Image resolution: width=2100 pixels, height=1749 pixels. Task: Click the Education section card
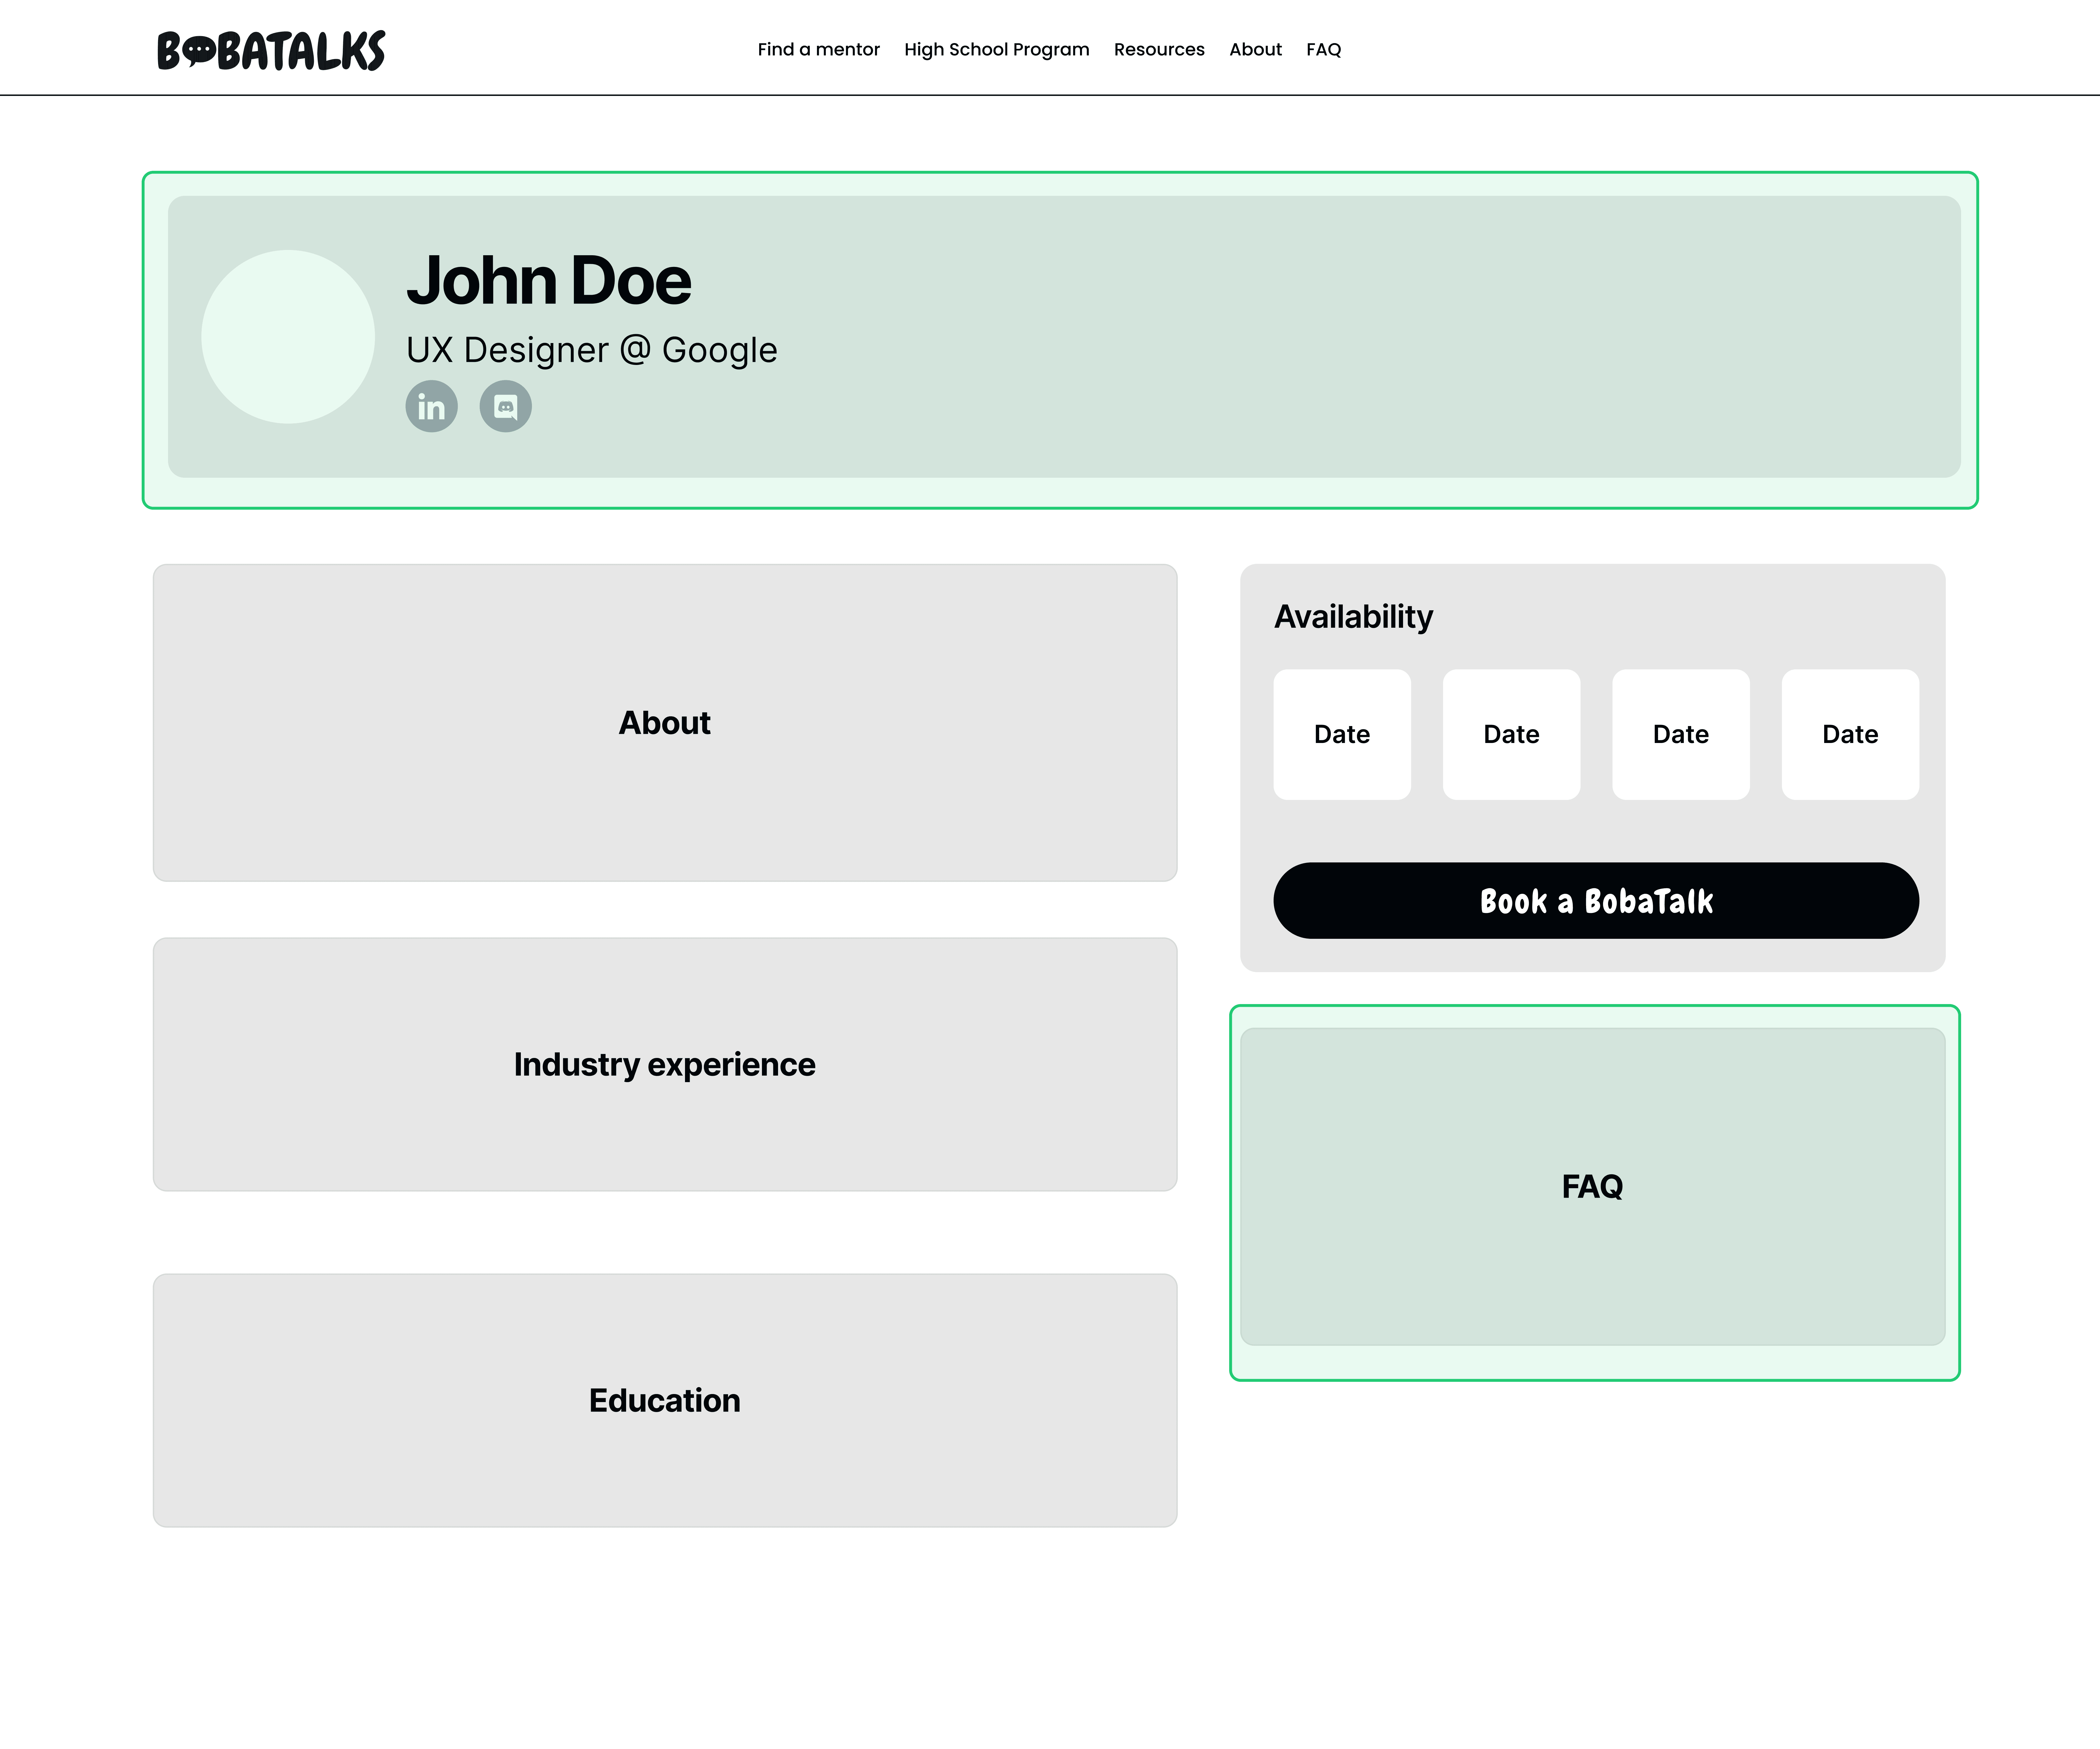point(664,1400)
